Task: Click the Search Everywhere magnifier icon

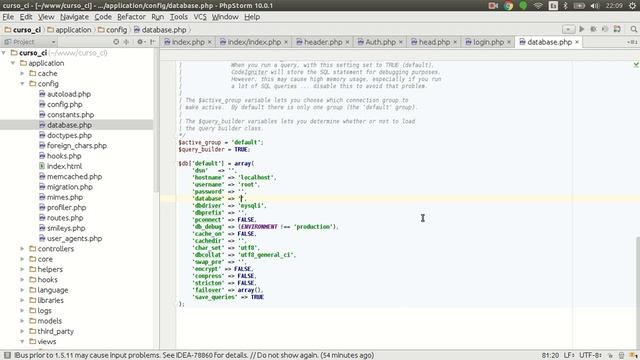Action: pos(633,29)
